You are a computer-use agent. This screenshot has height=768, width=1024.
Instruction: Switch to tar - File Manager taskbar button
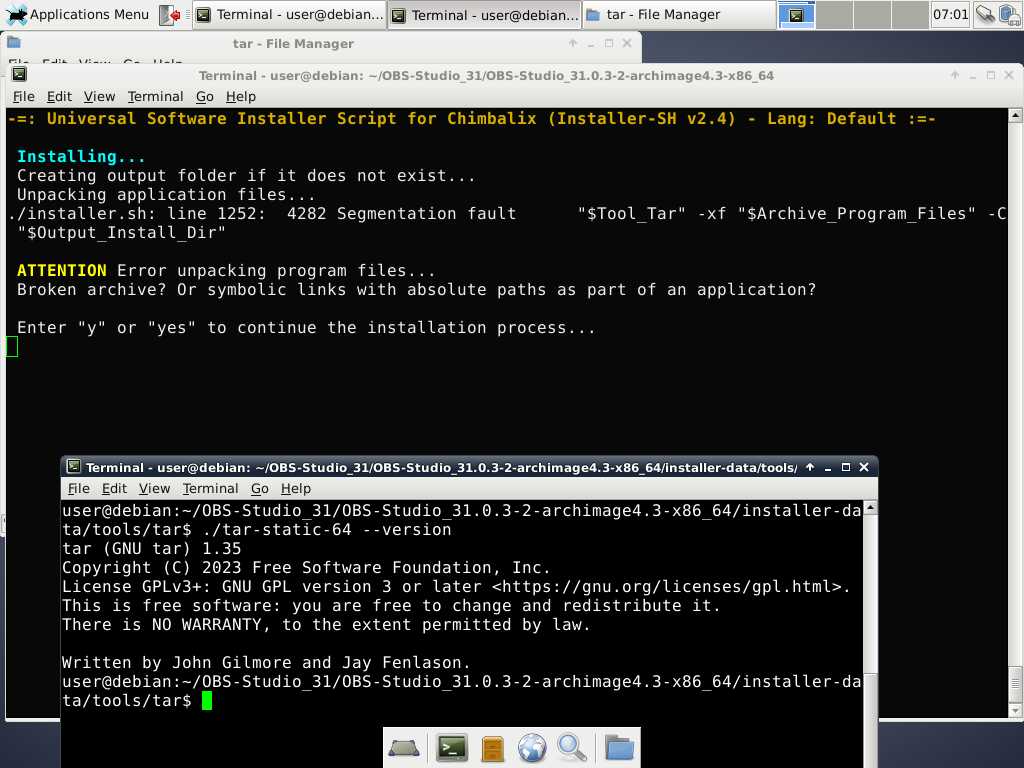tap(679, 15)
